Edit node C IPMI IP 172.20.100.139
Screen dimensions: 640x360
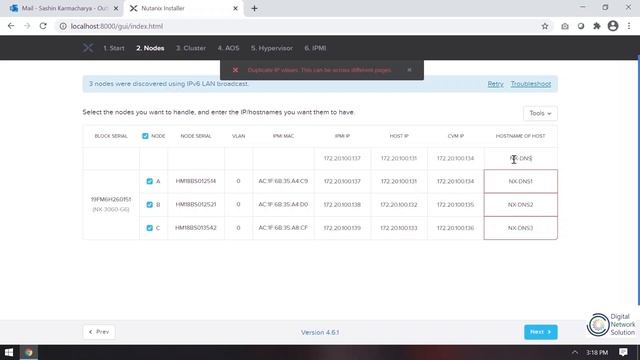(342, 228)
